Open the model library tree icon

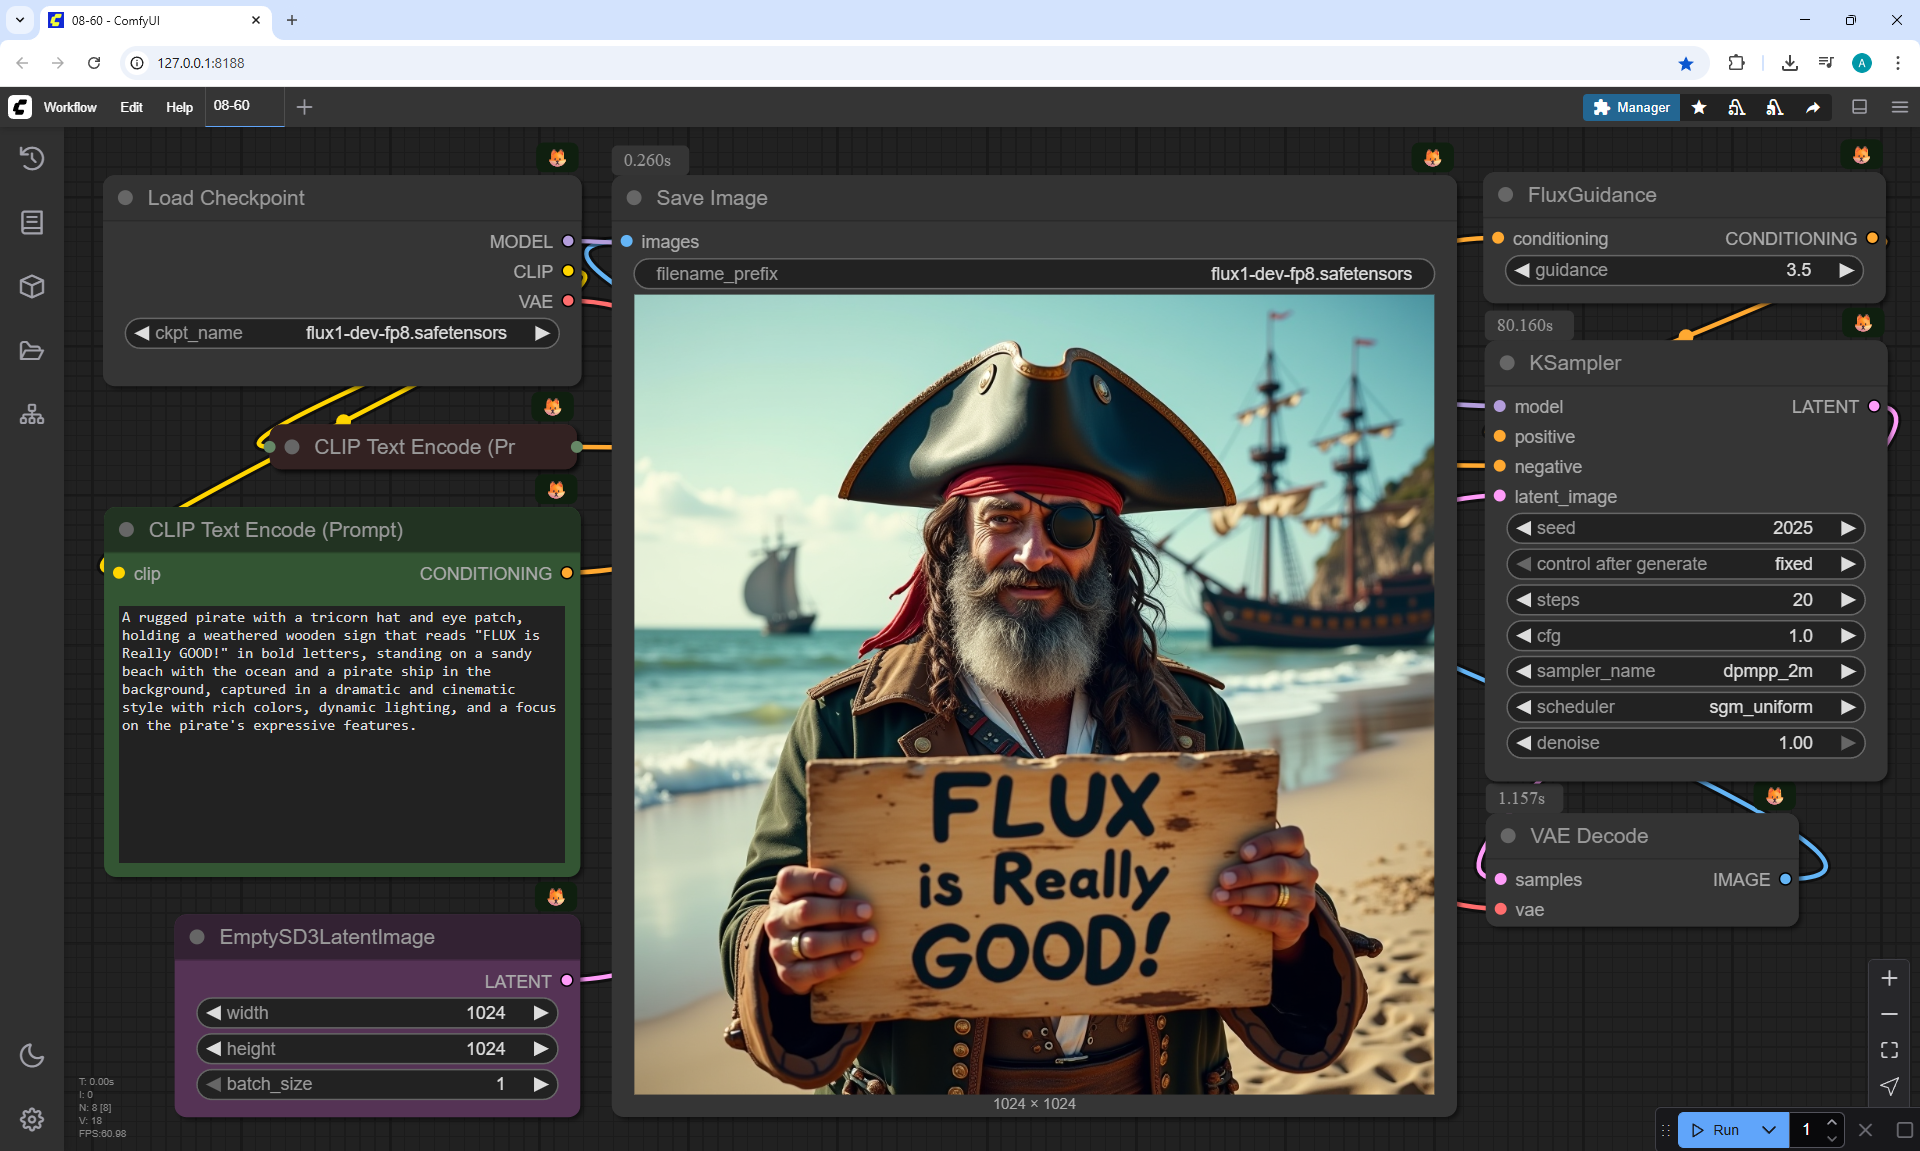tap(32, 414)
